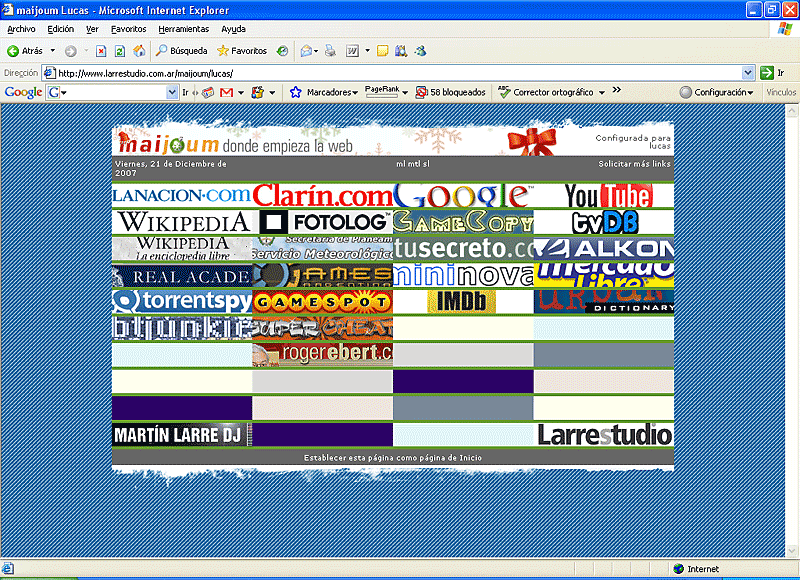This screenshot has height=580, width=800.
Task: Click the Gmail icon in Google toolbar
Action: (226, 92)
